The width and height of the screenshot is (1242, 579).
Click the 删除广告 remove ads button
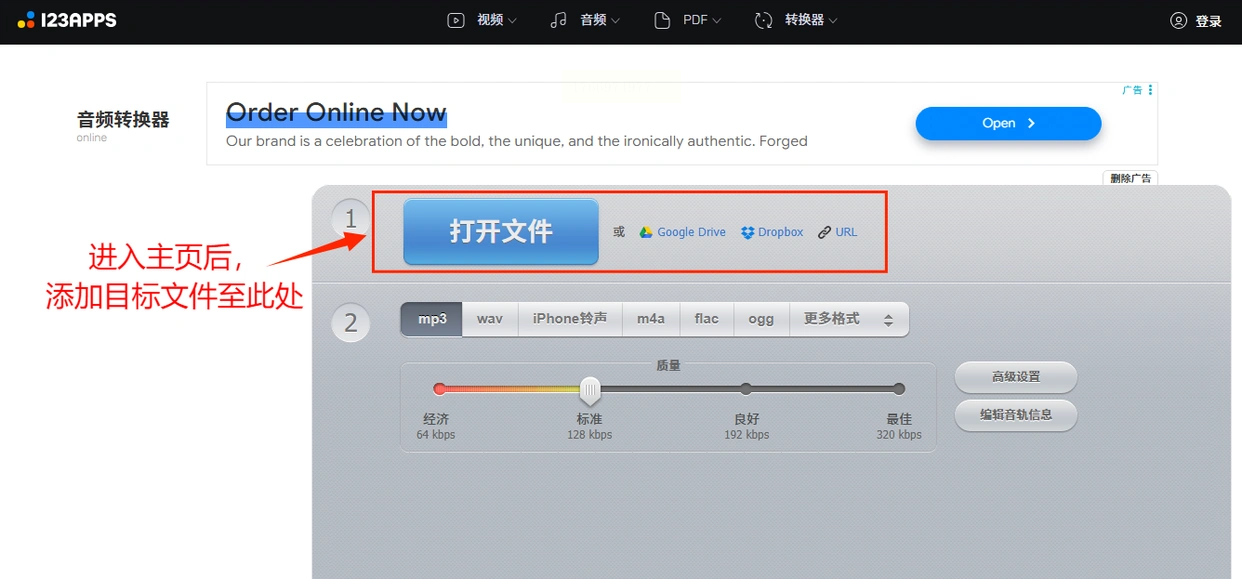[x=1130, y=178]
